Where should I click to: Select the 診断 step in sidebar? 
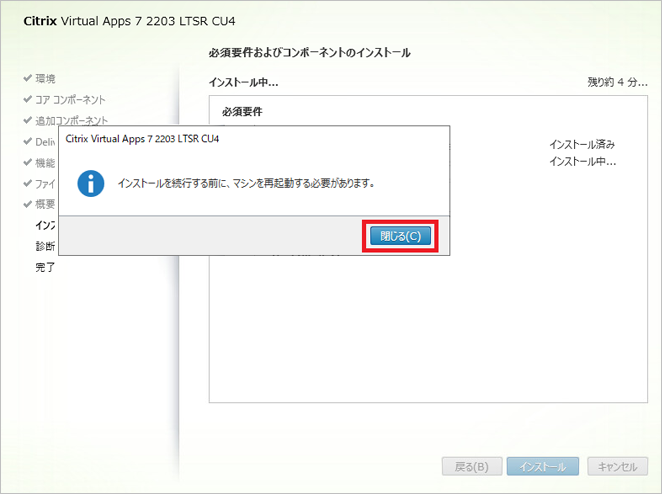(x=45, y=246)
